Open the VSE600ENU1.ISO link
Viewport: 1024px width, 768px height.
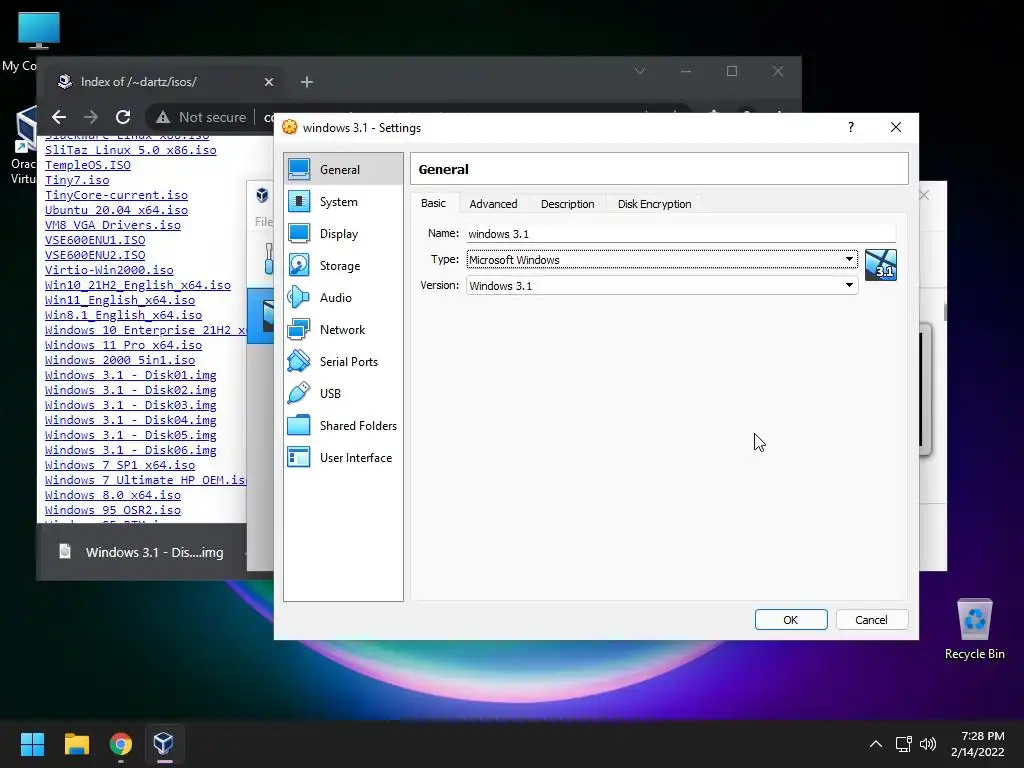tap(95, 240)
